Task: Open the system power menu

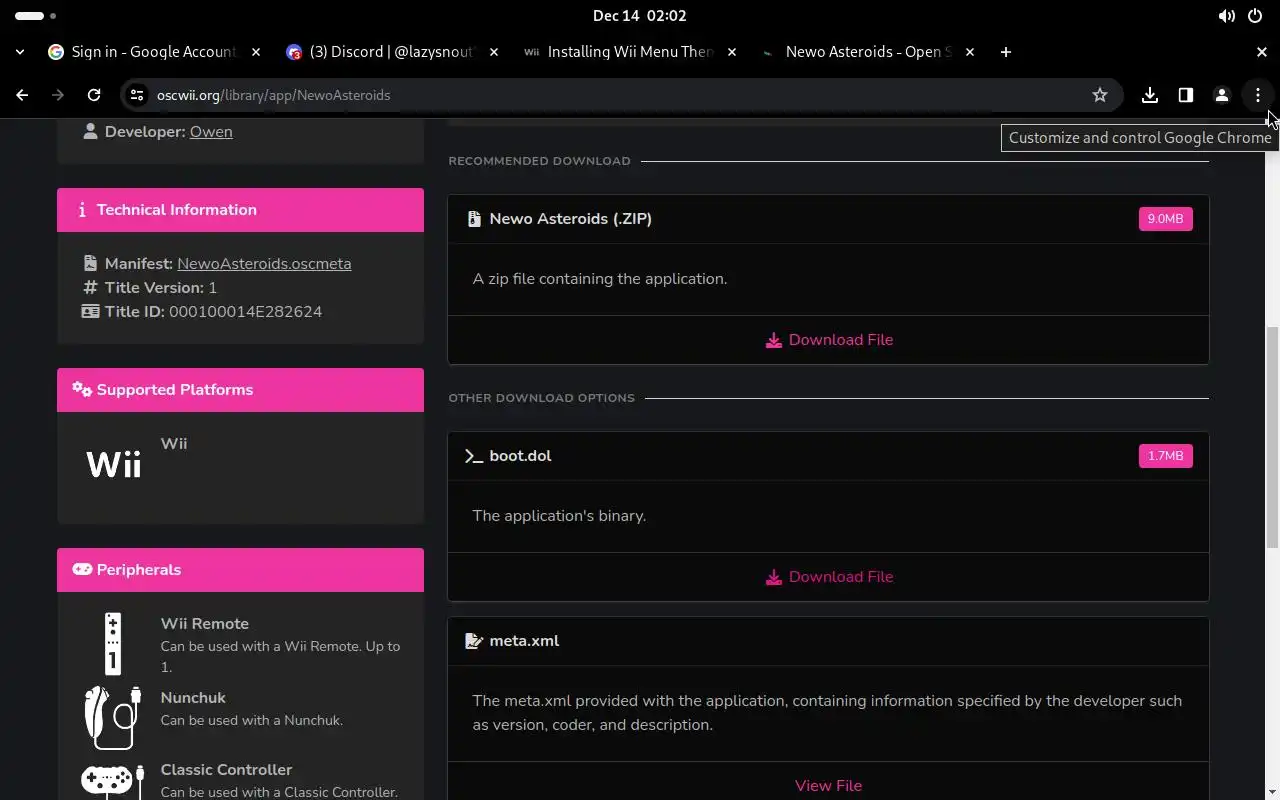Action: click(x=1255, y=16)
